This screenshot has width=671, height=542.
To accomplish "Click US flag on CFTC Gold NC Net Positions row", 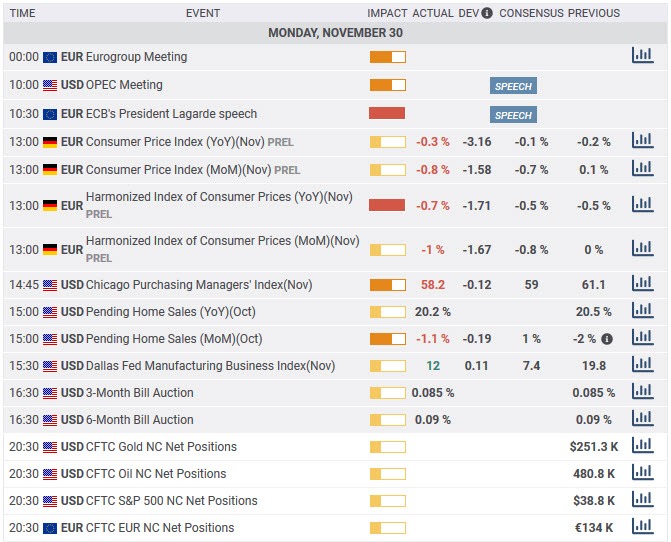I will point(50,447).
